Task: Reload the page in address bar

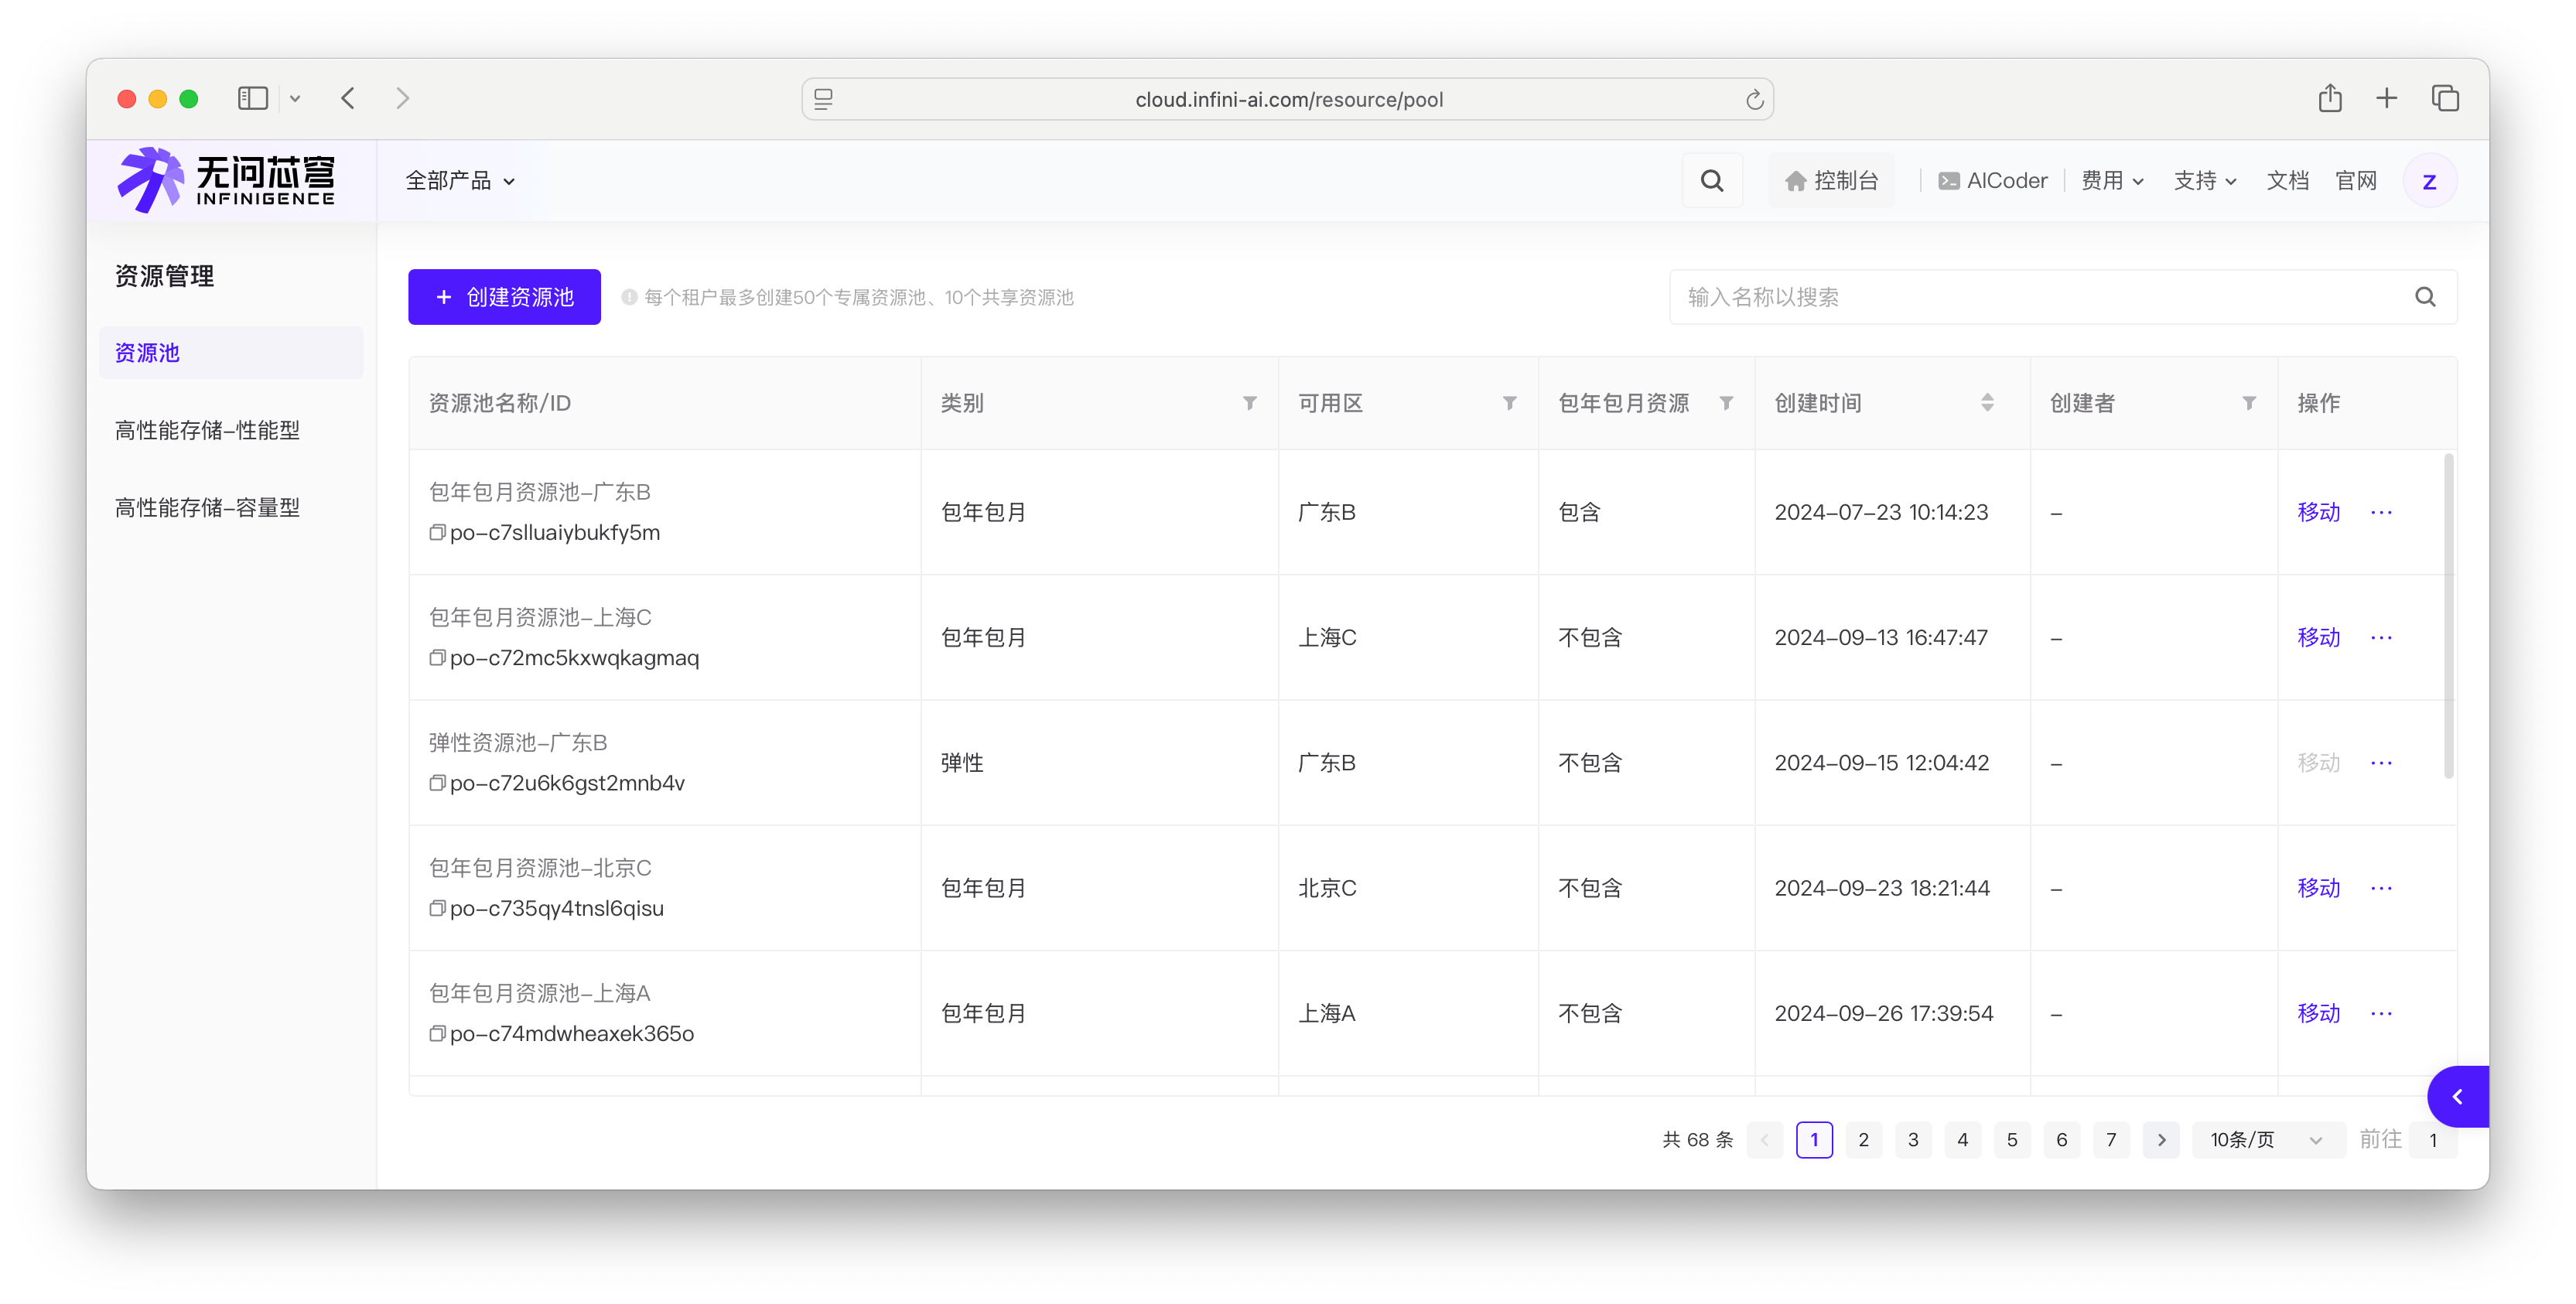Action: tap(1754, 99)
